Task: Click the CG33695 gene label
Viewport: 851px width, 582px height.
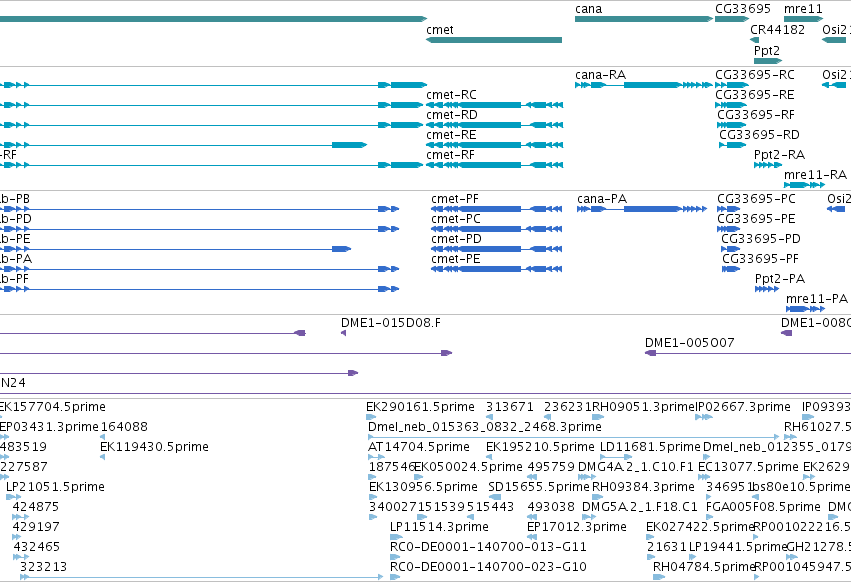Action: pos(742,9)
